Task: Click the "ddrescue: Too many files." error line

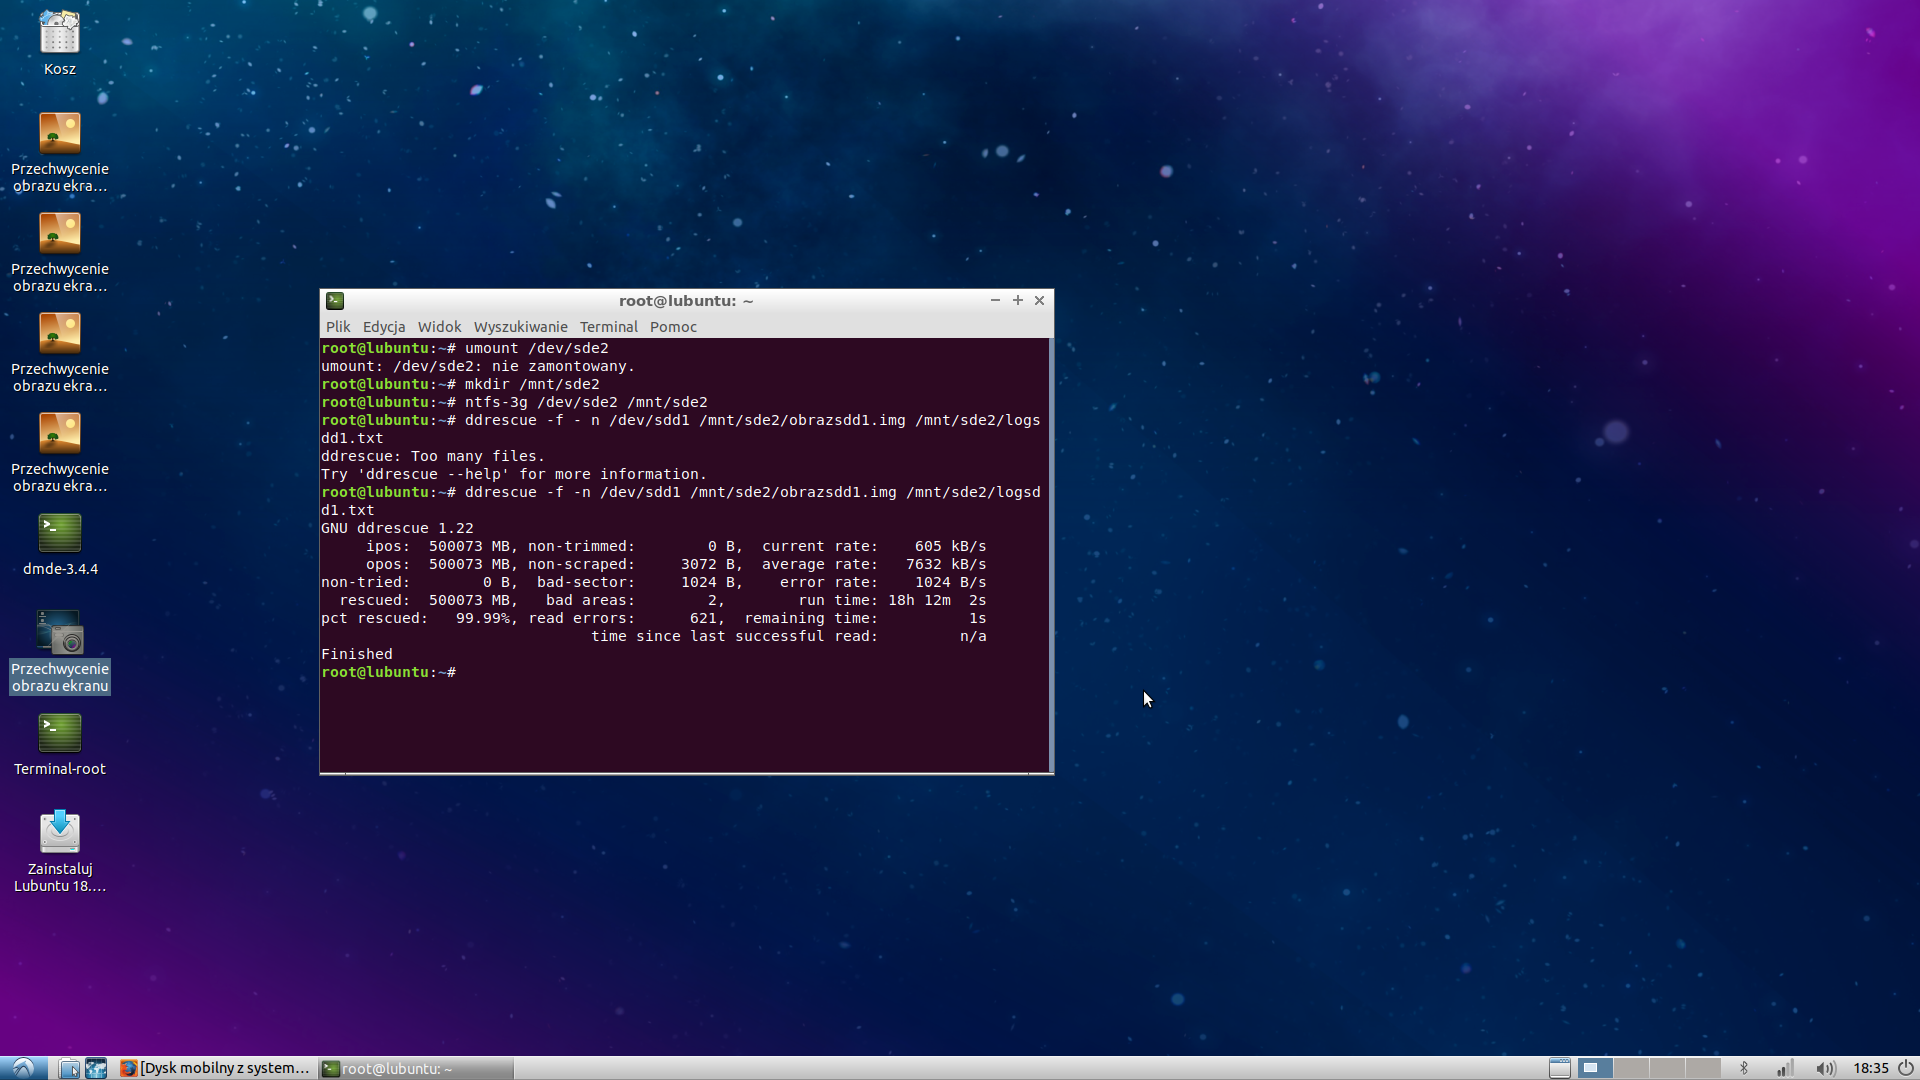Action: point(433,456)
